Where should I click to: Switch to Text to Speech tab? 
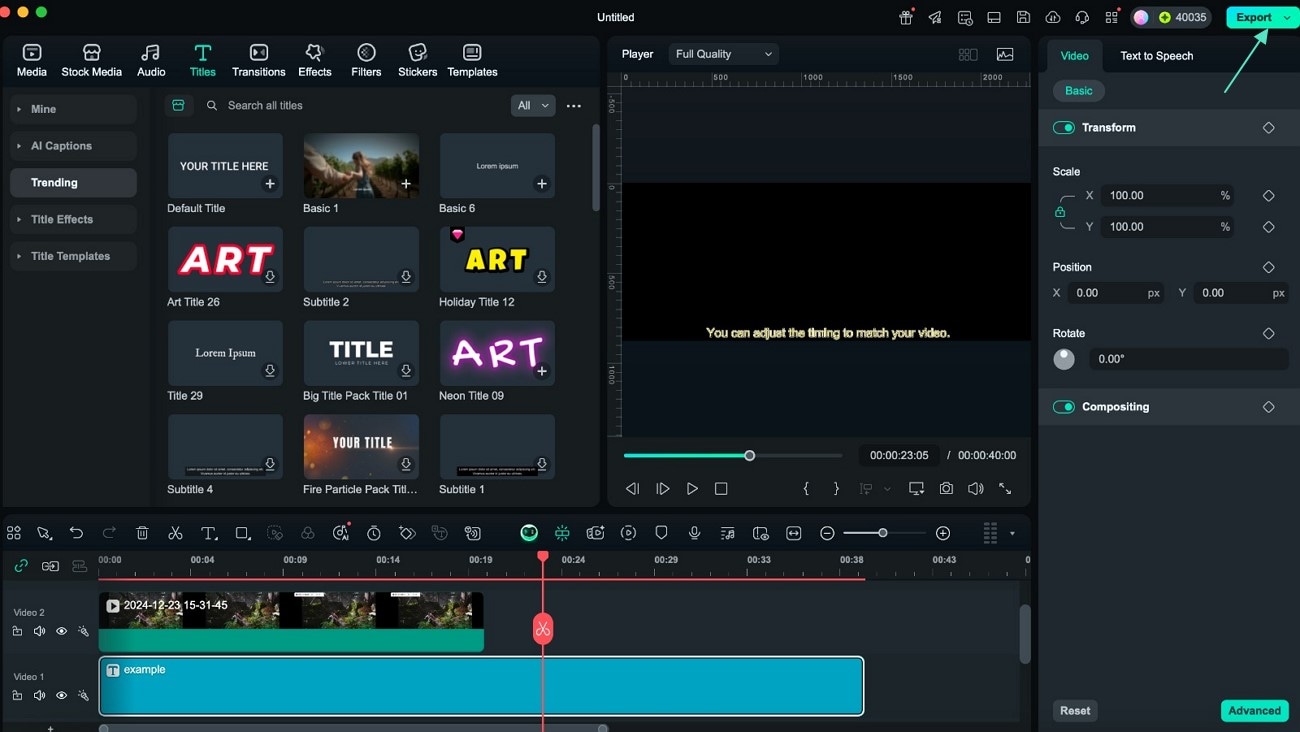coord(1156,56)
